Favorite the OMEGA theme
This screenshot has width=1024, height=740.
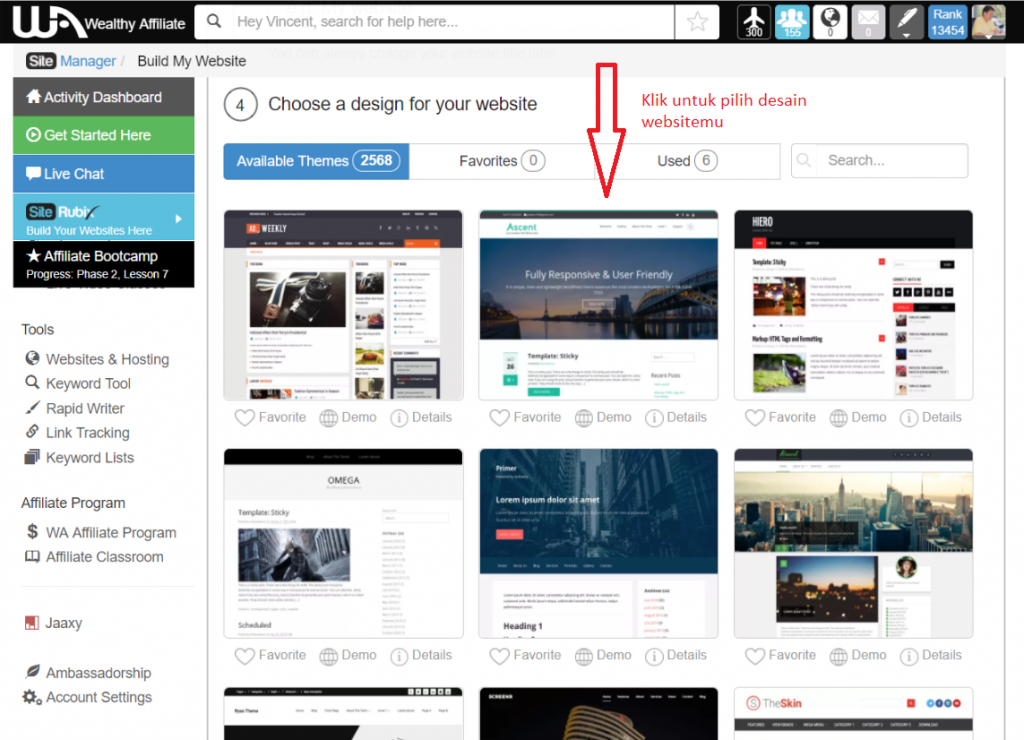270,655
